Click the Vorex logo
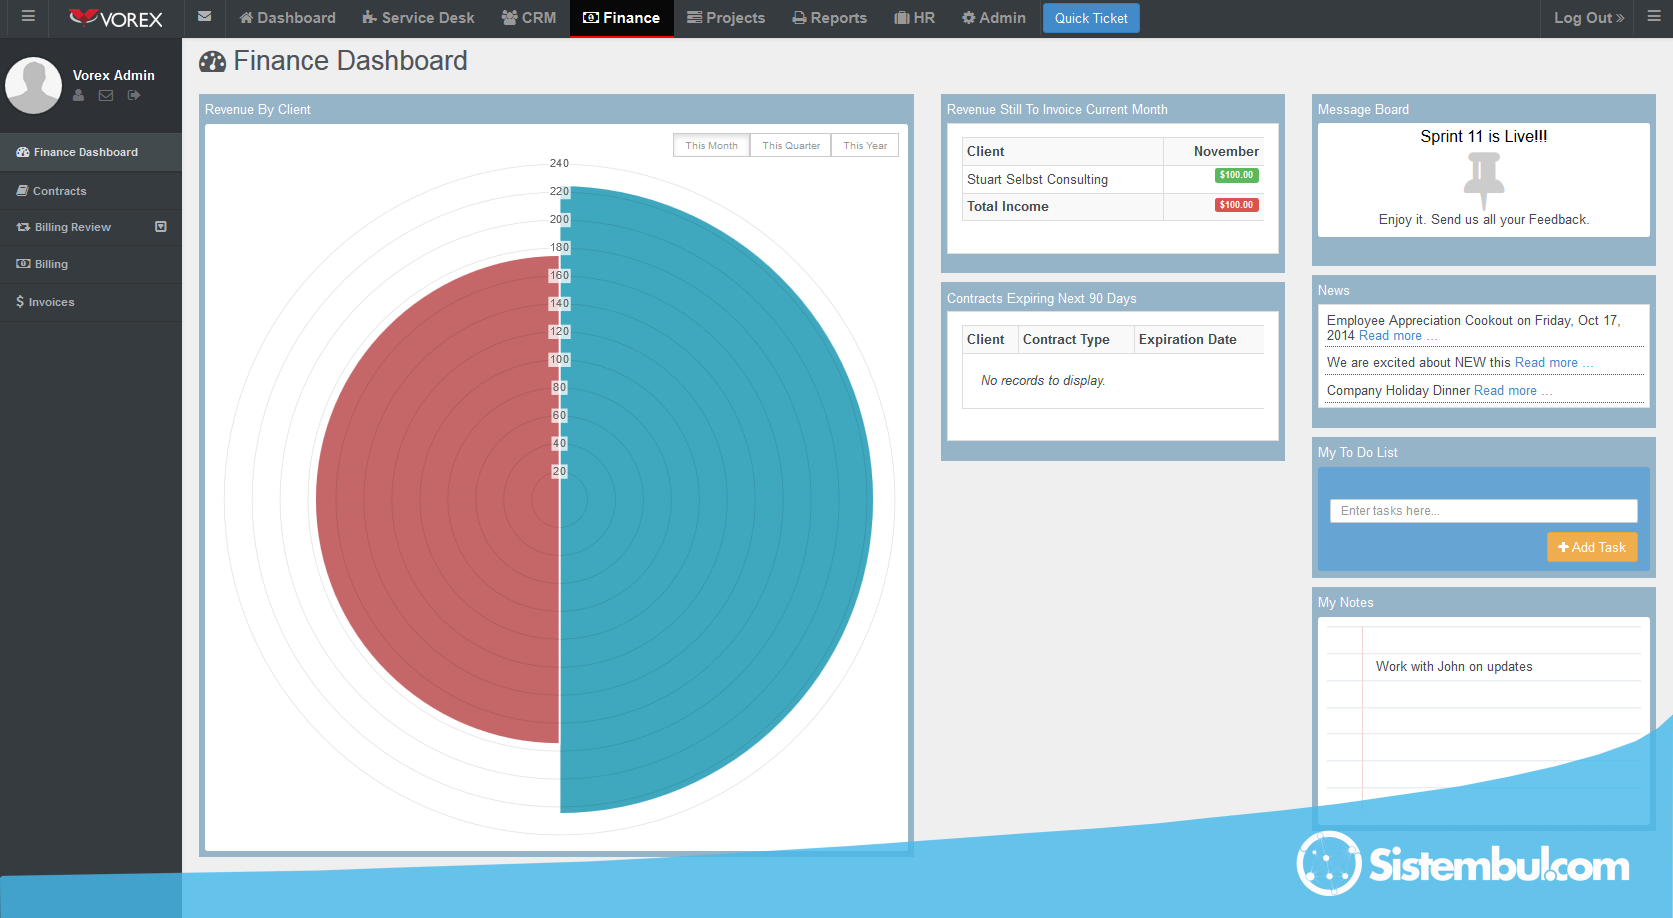 tap(116, 18)
